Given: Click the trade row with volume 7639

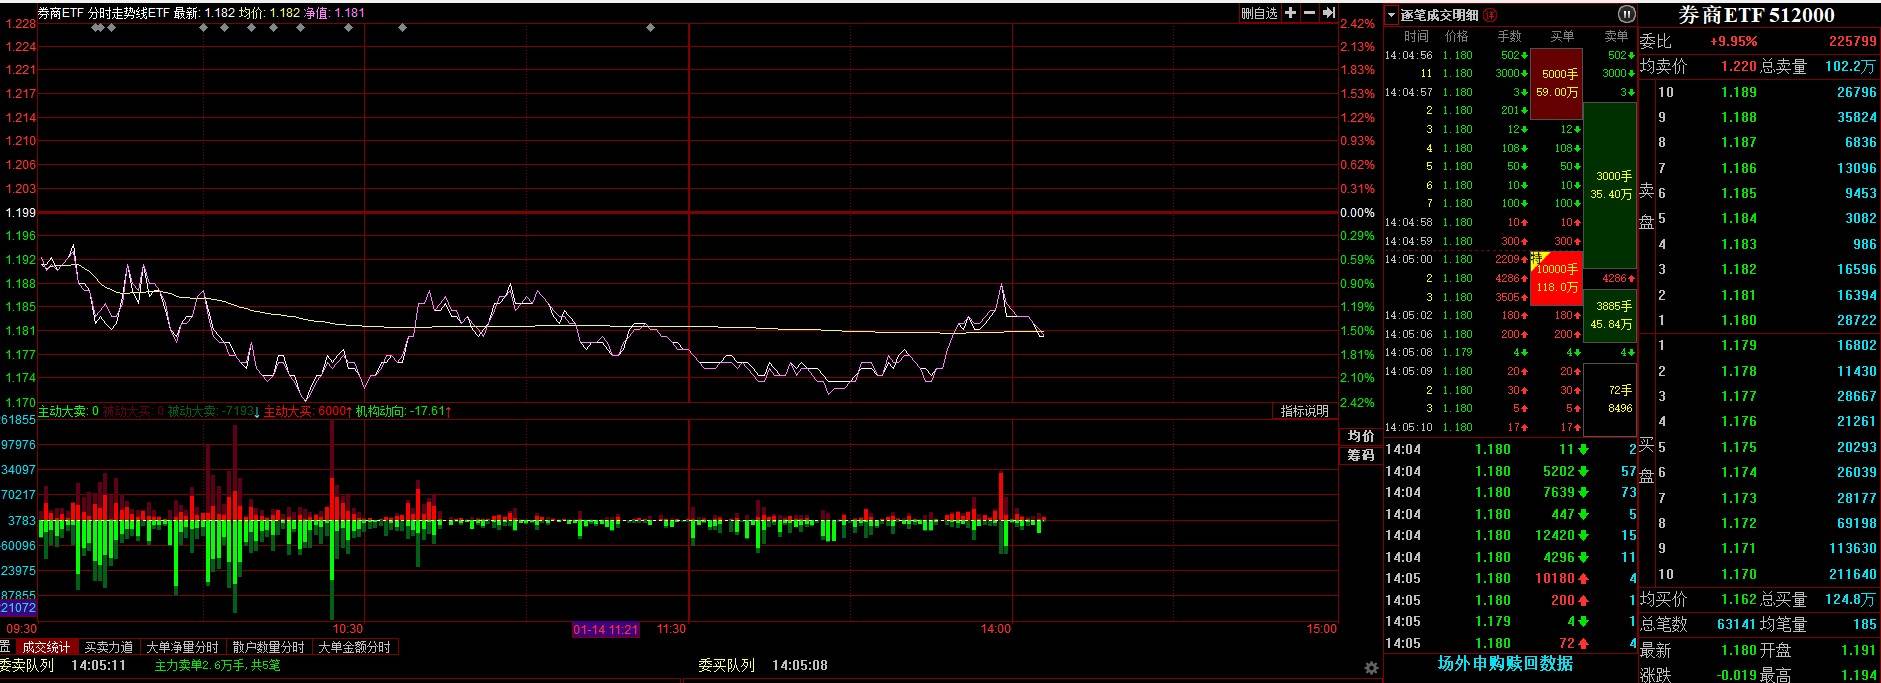Looking at the screenshot, I should click(x=1510, y=493).
